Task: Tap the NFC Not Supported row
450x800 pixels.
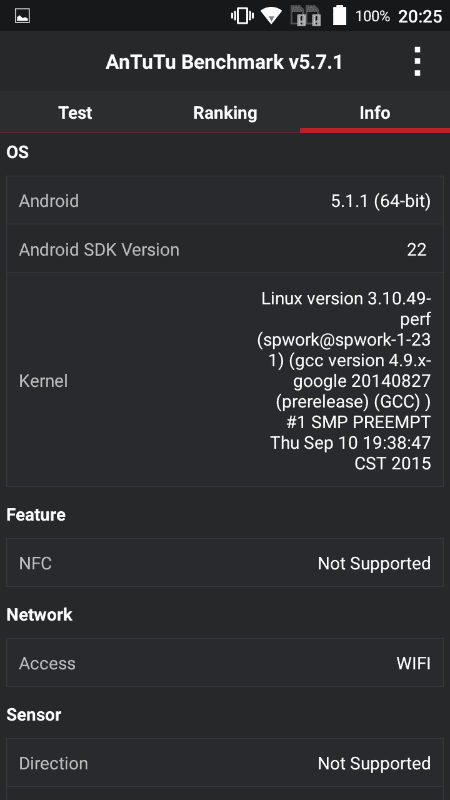Action: [225, 563]
